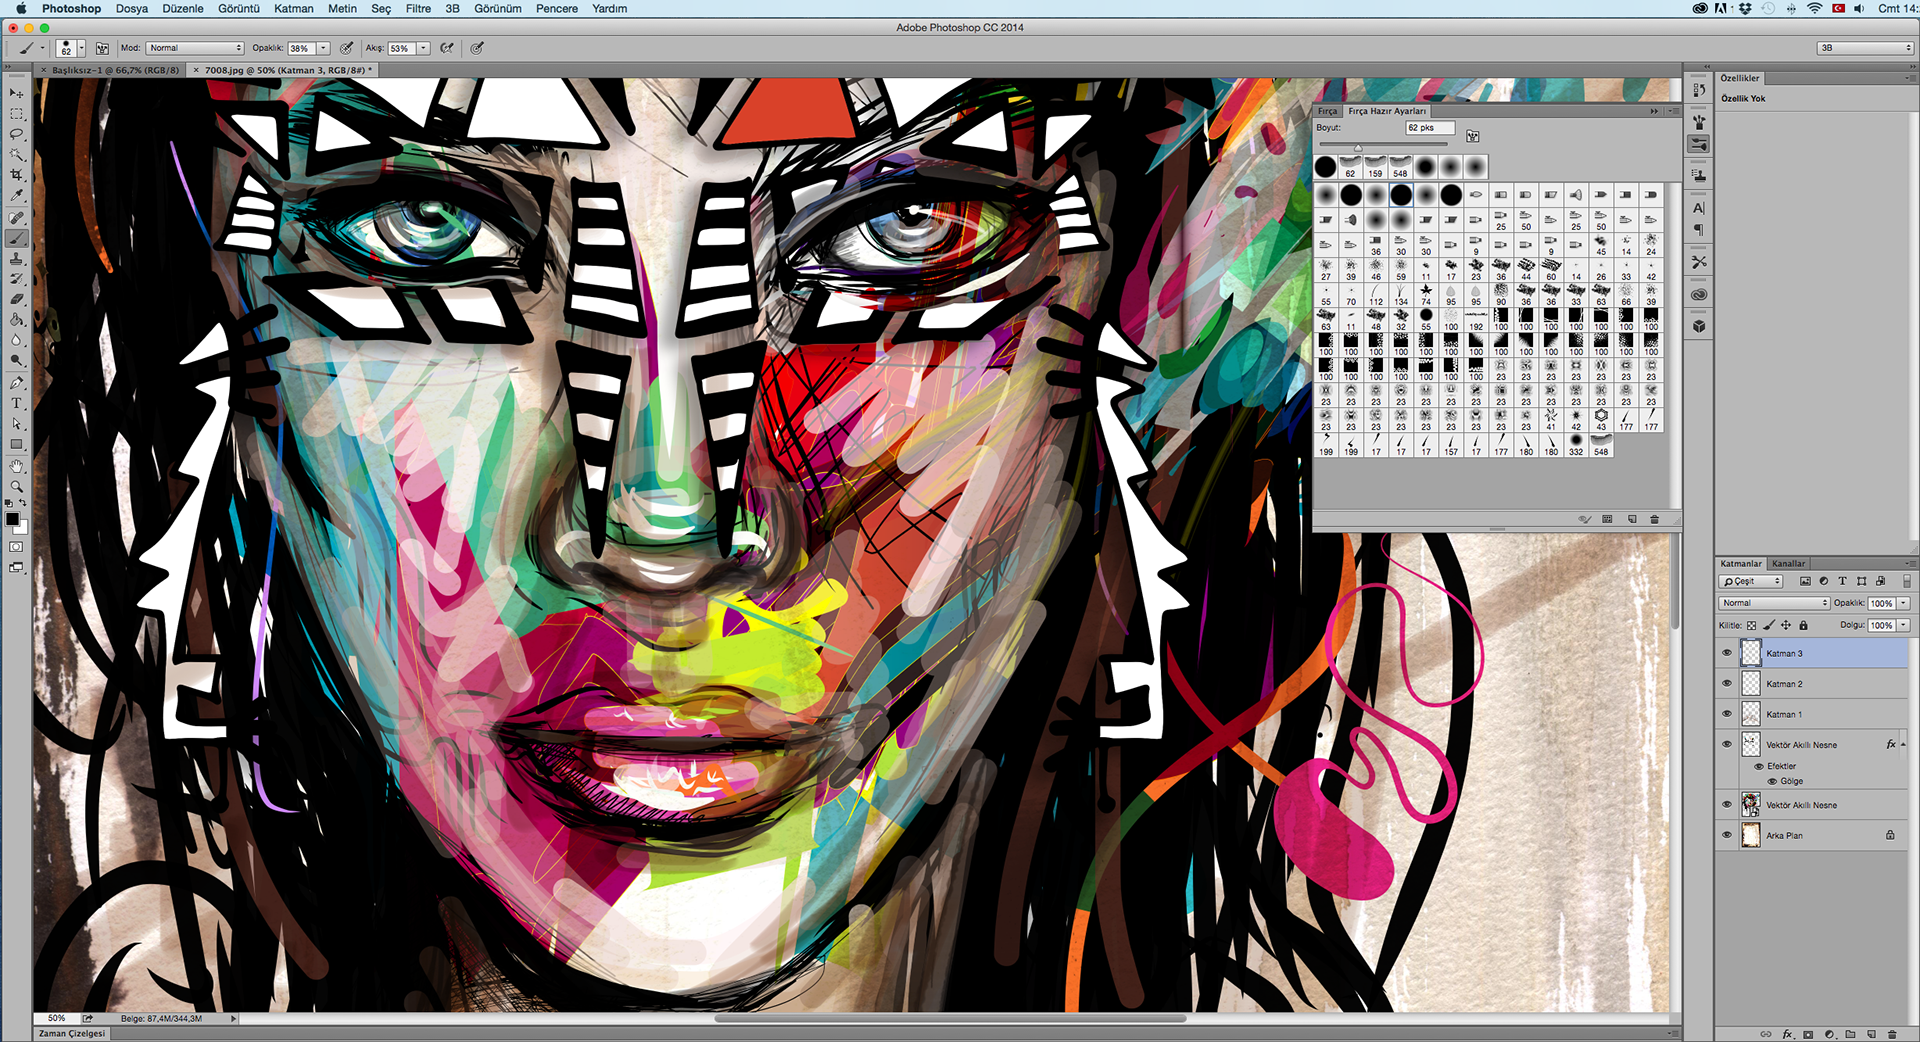
Task: Select the Clone Stamp tool
Action: pyautogui.click(x=16, y=259)
